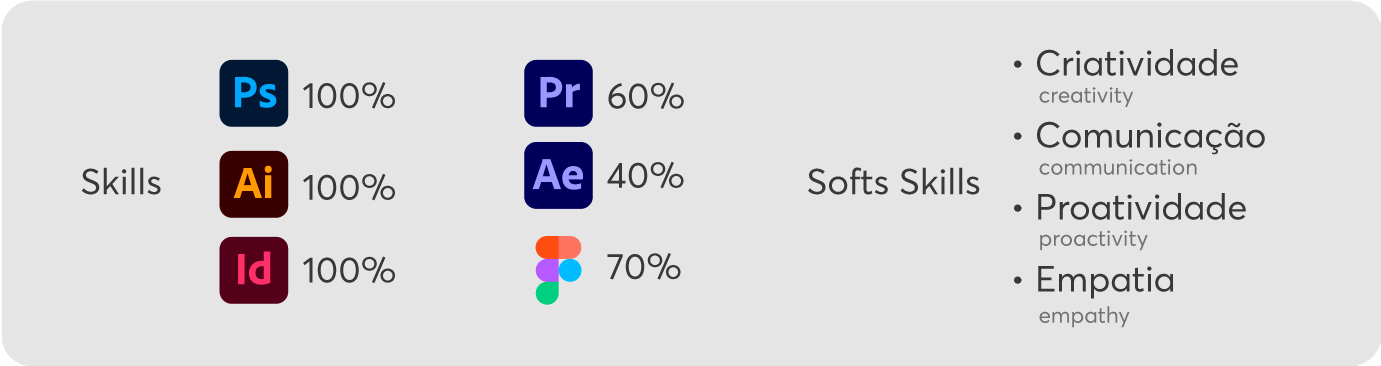The height and width of the screenshot is (366, 1381).
Task: Select the 60% Premiere percentage
Action: 646,97
